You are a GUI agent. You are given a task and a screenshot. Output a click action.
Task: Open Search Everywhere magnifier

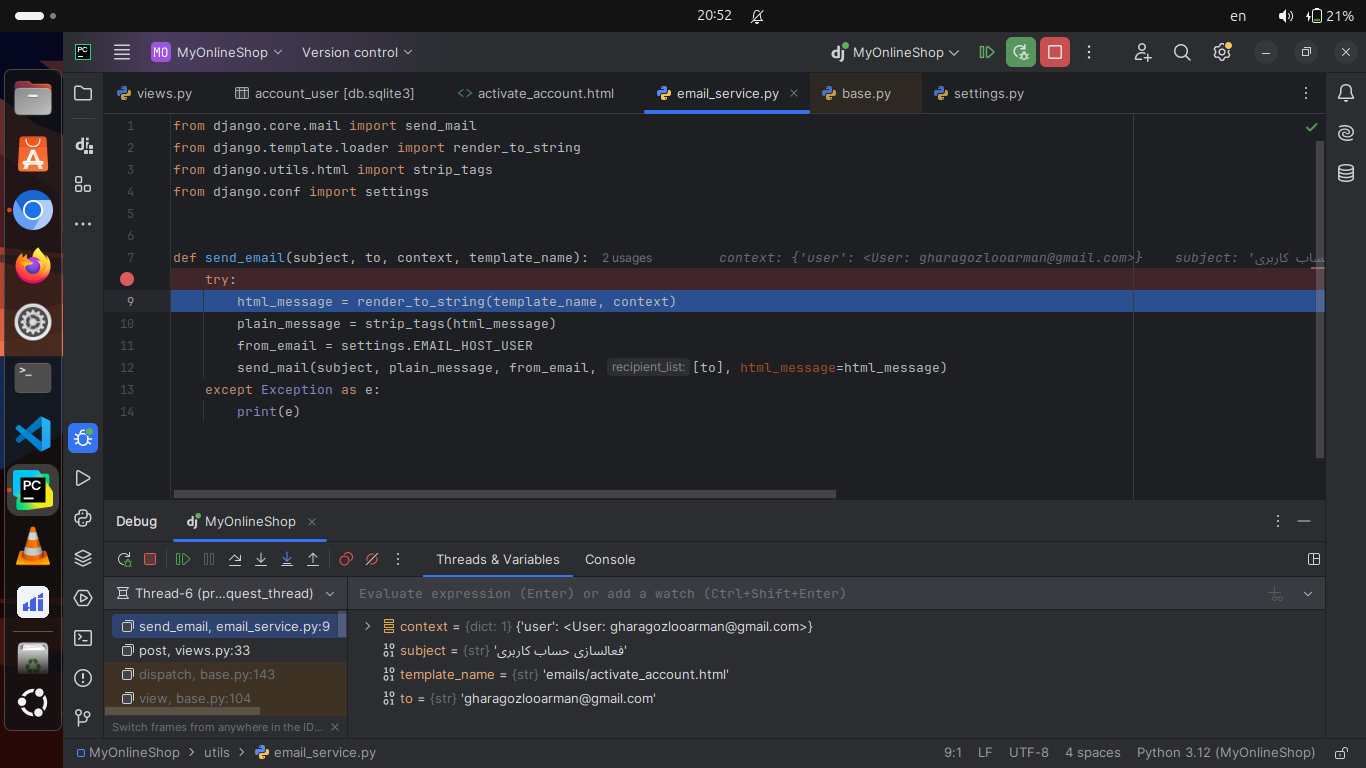[x=1182, y=52]
